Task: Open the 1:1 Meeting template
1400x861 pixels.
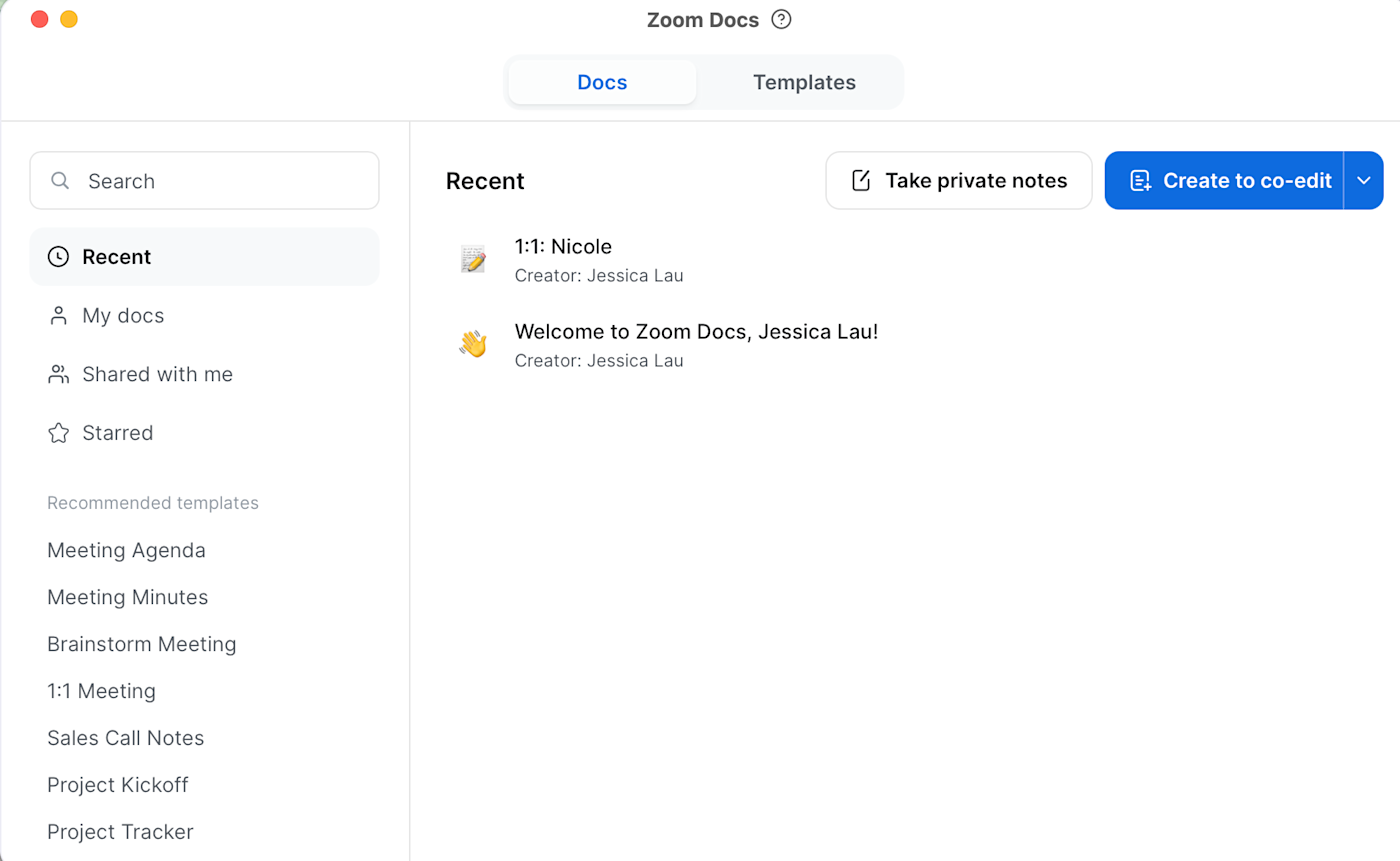Action: 101,692
